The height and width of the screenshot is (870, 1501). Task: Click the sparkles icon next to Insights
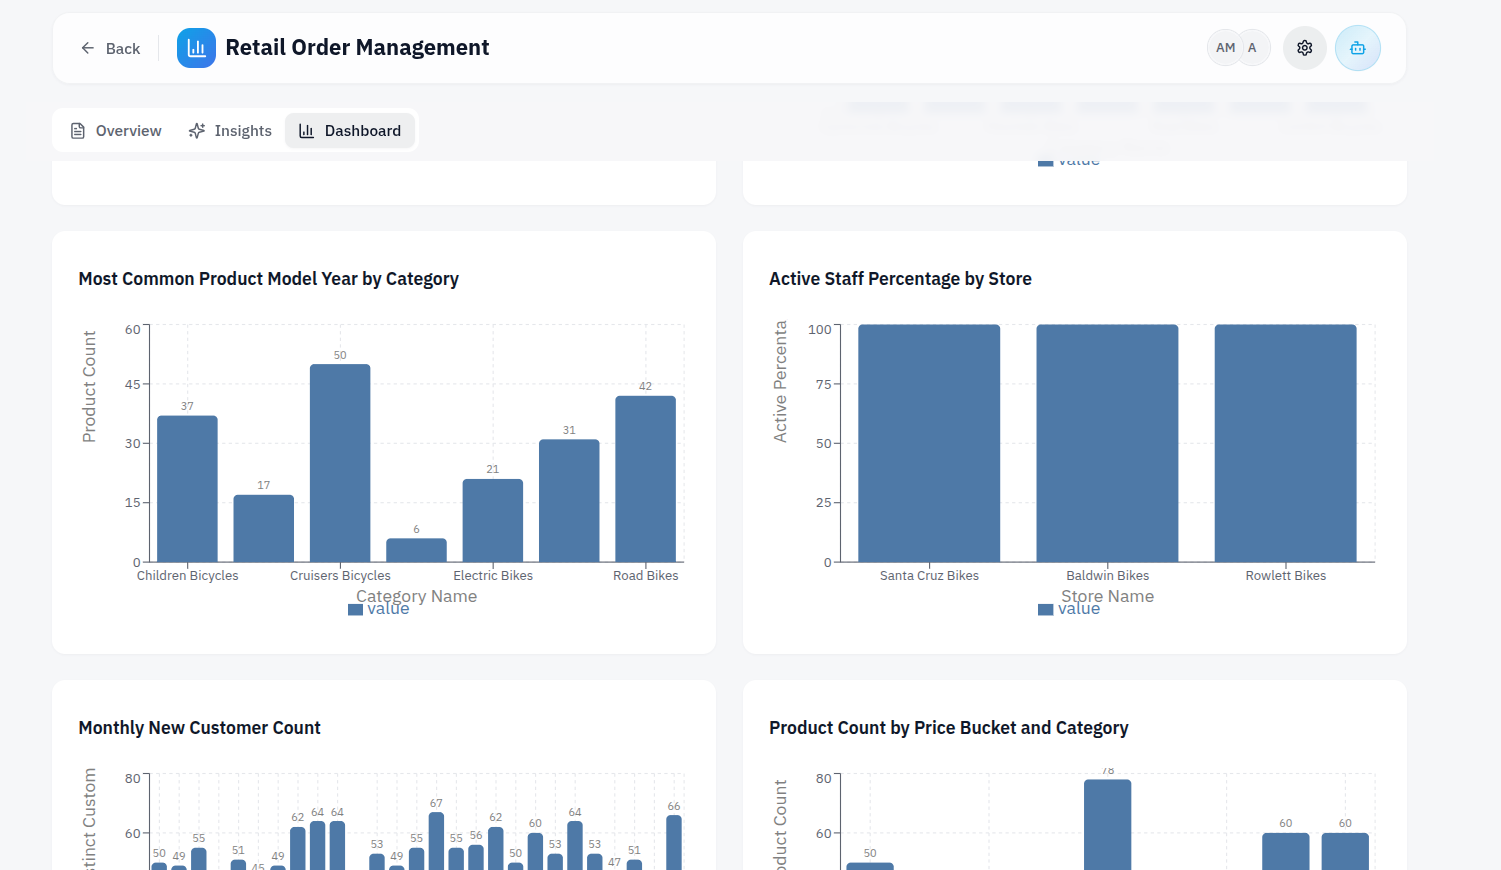pyautogui.click(x=194, y=130)
